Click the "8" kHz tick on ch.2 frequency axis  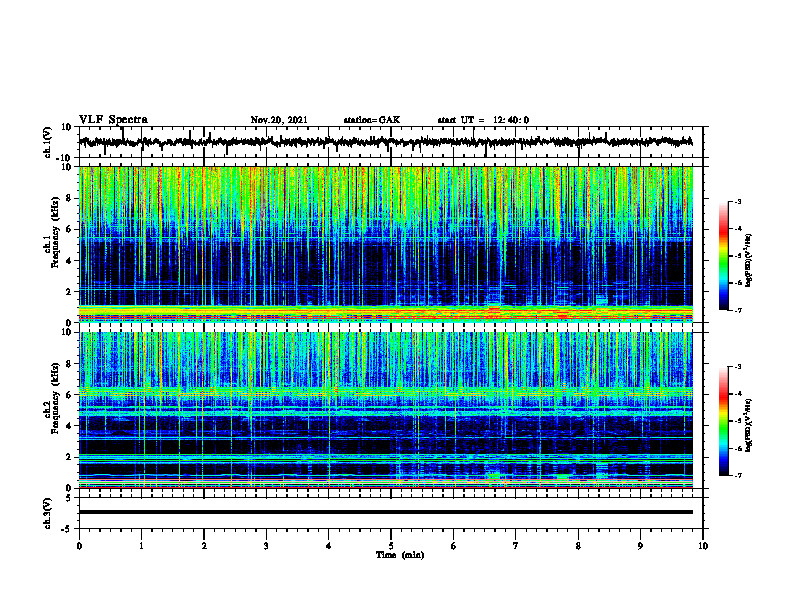tap(69, 364)
